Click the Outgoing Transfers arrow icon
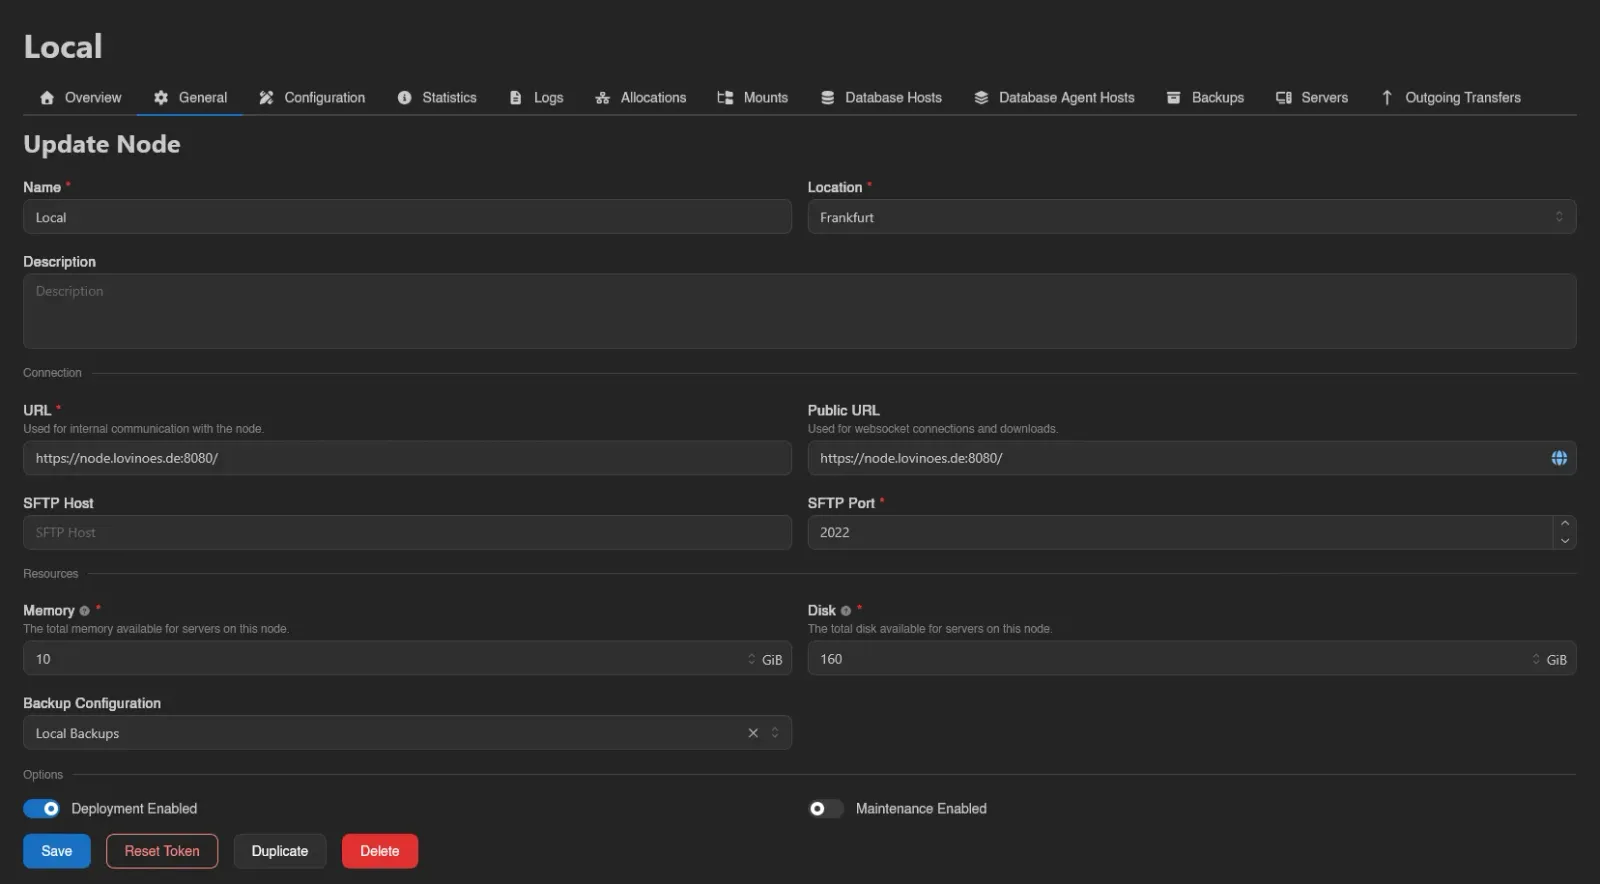The image size is (1600, 884). tap(1387, 98)
